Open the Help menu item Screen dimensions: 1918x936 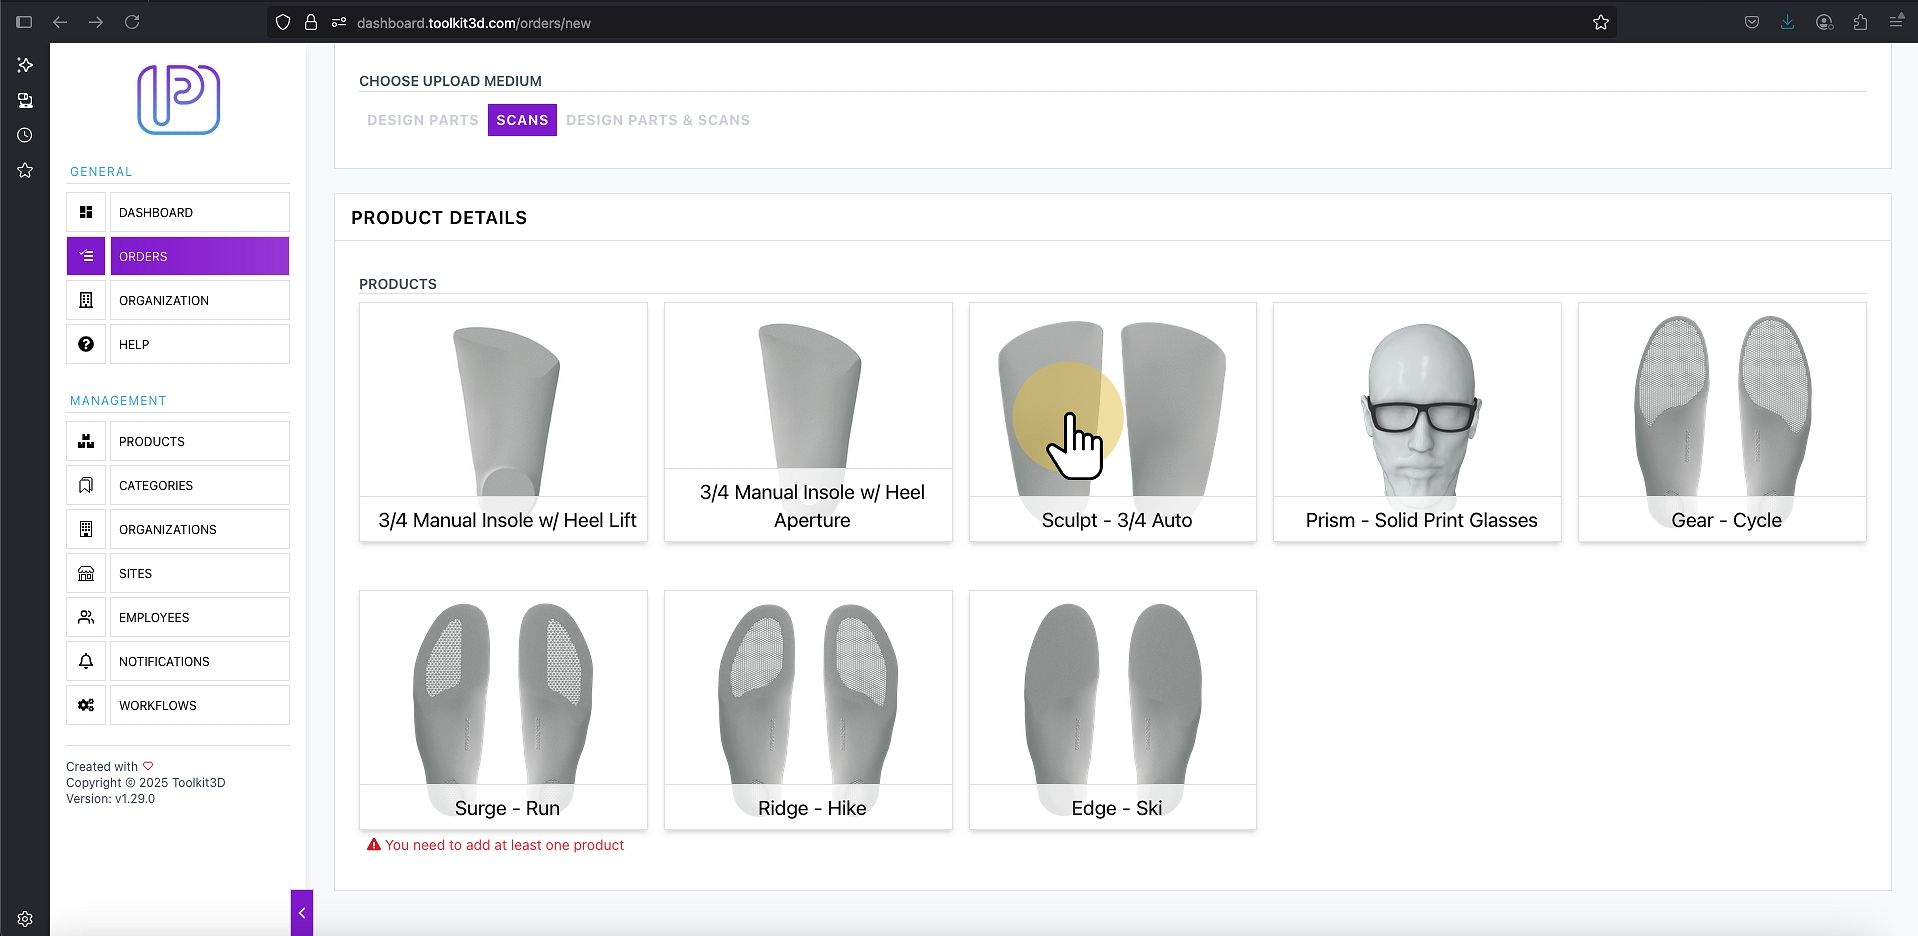coord(200,344)
